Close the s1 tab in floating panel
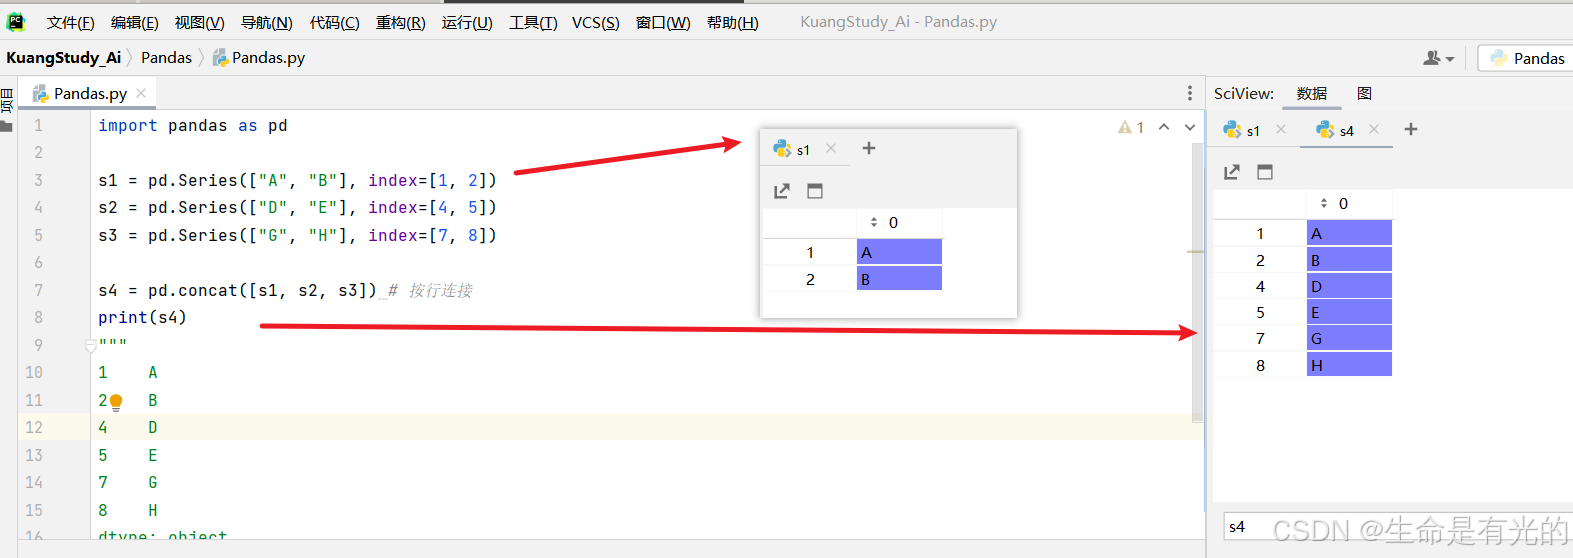Image resolution: width=1573 pixels, height=558 pixels. (x=831, y=148)
